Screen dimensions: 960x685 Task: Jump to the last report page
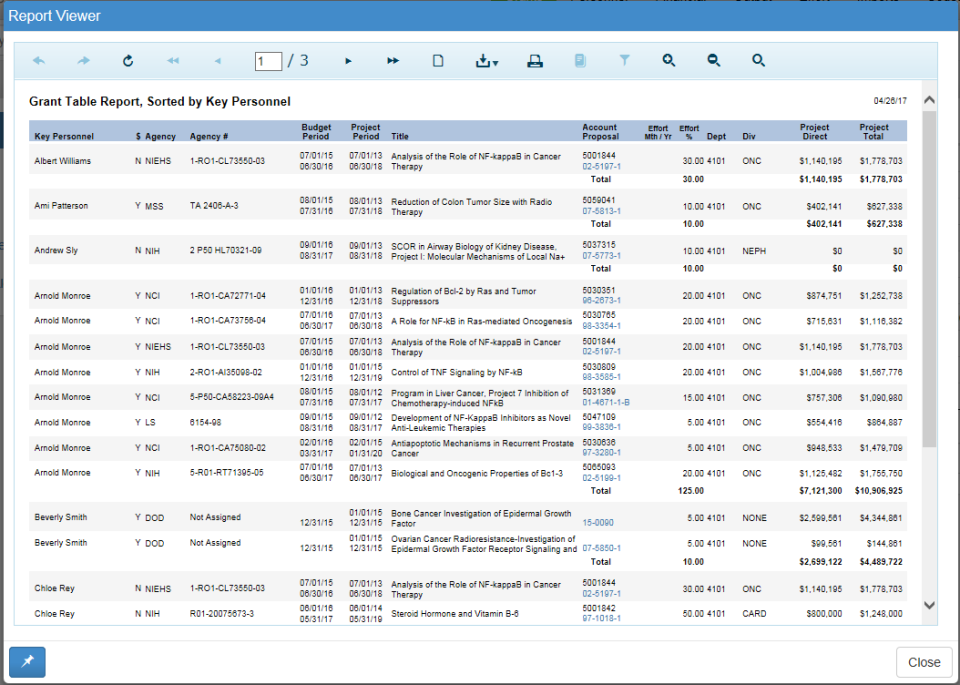pyautogui.click(x=392, y=60)
